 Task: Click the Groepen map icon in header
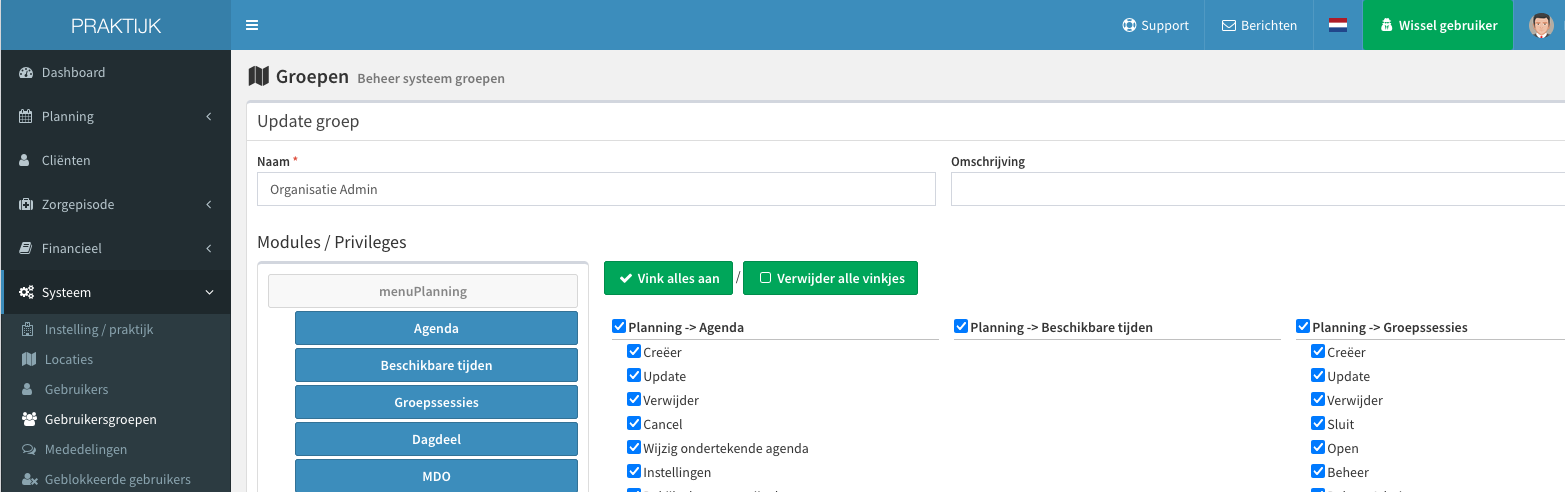[x=259, y=76]
